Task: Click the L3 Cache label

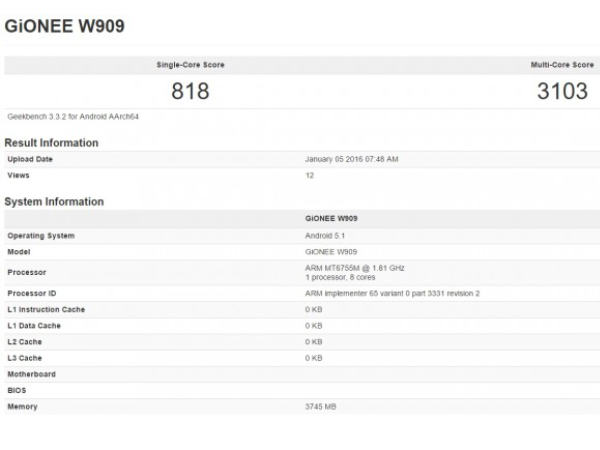Action: (x=24, y=358)
